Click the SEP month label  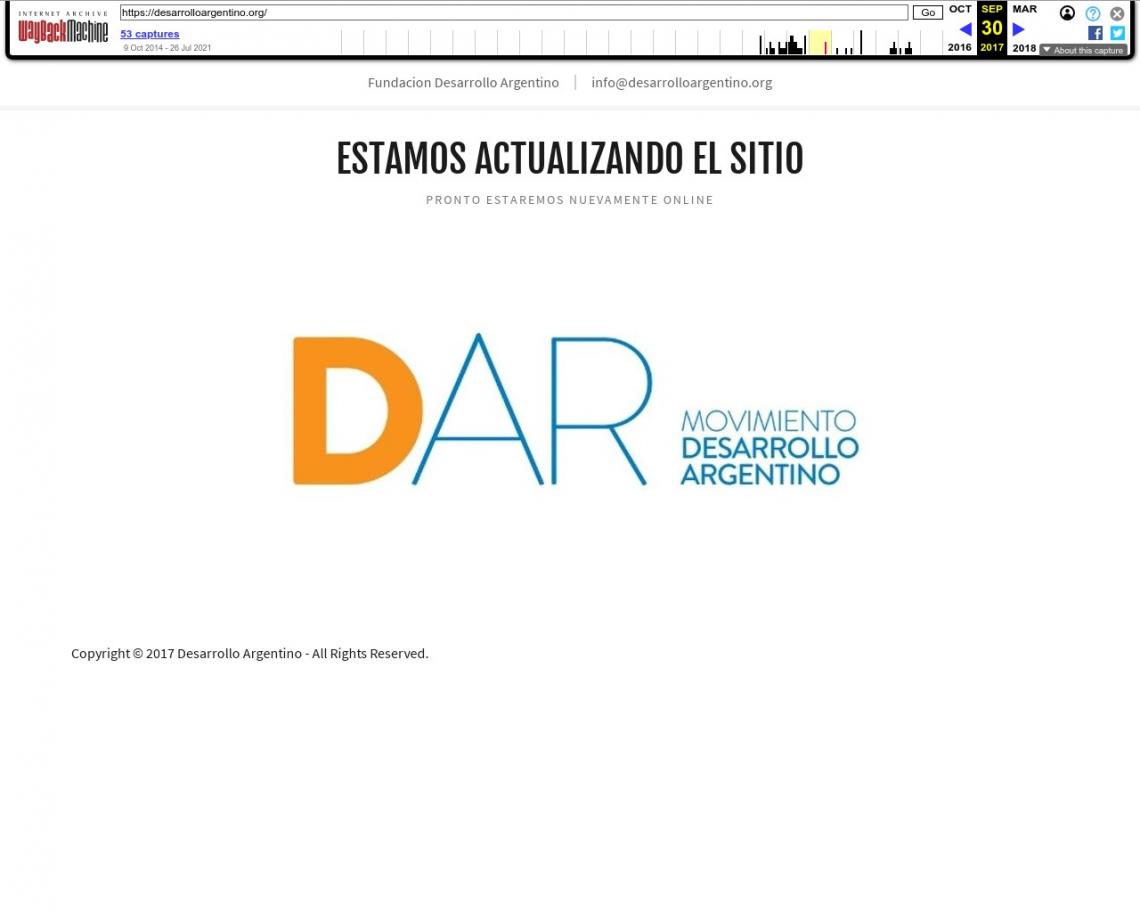992,9
